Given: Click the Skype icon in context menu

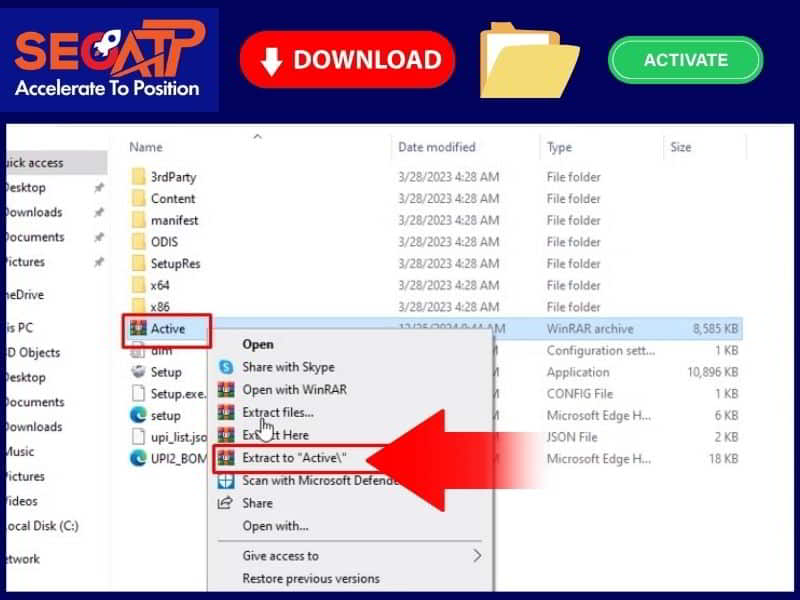Looking at the screenshot, I should [x=226, y=367].
